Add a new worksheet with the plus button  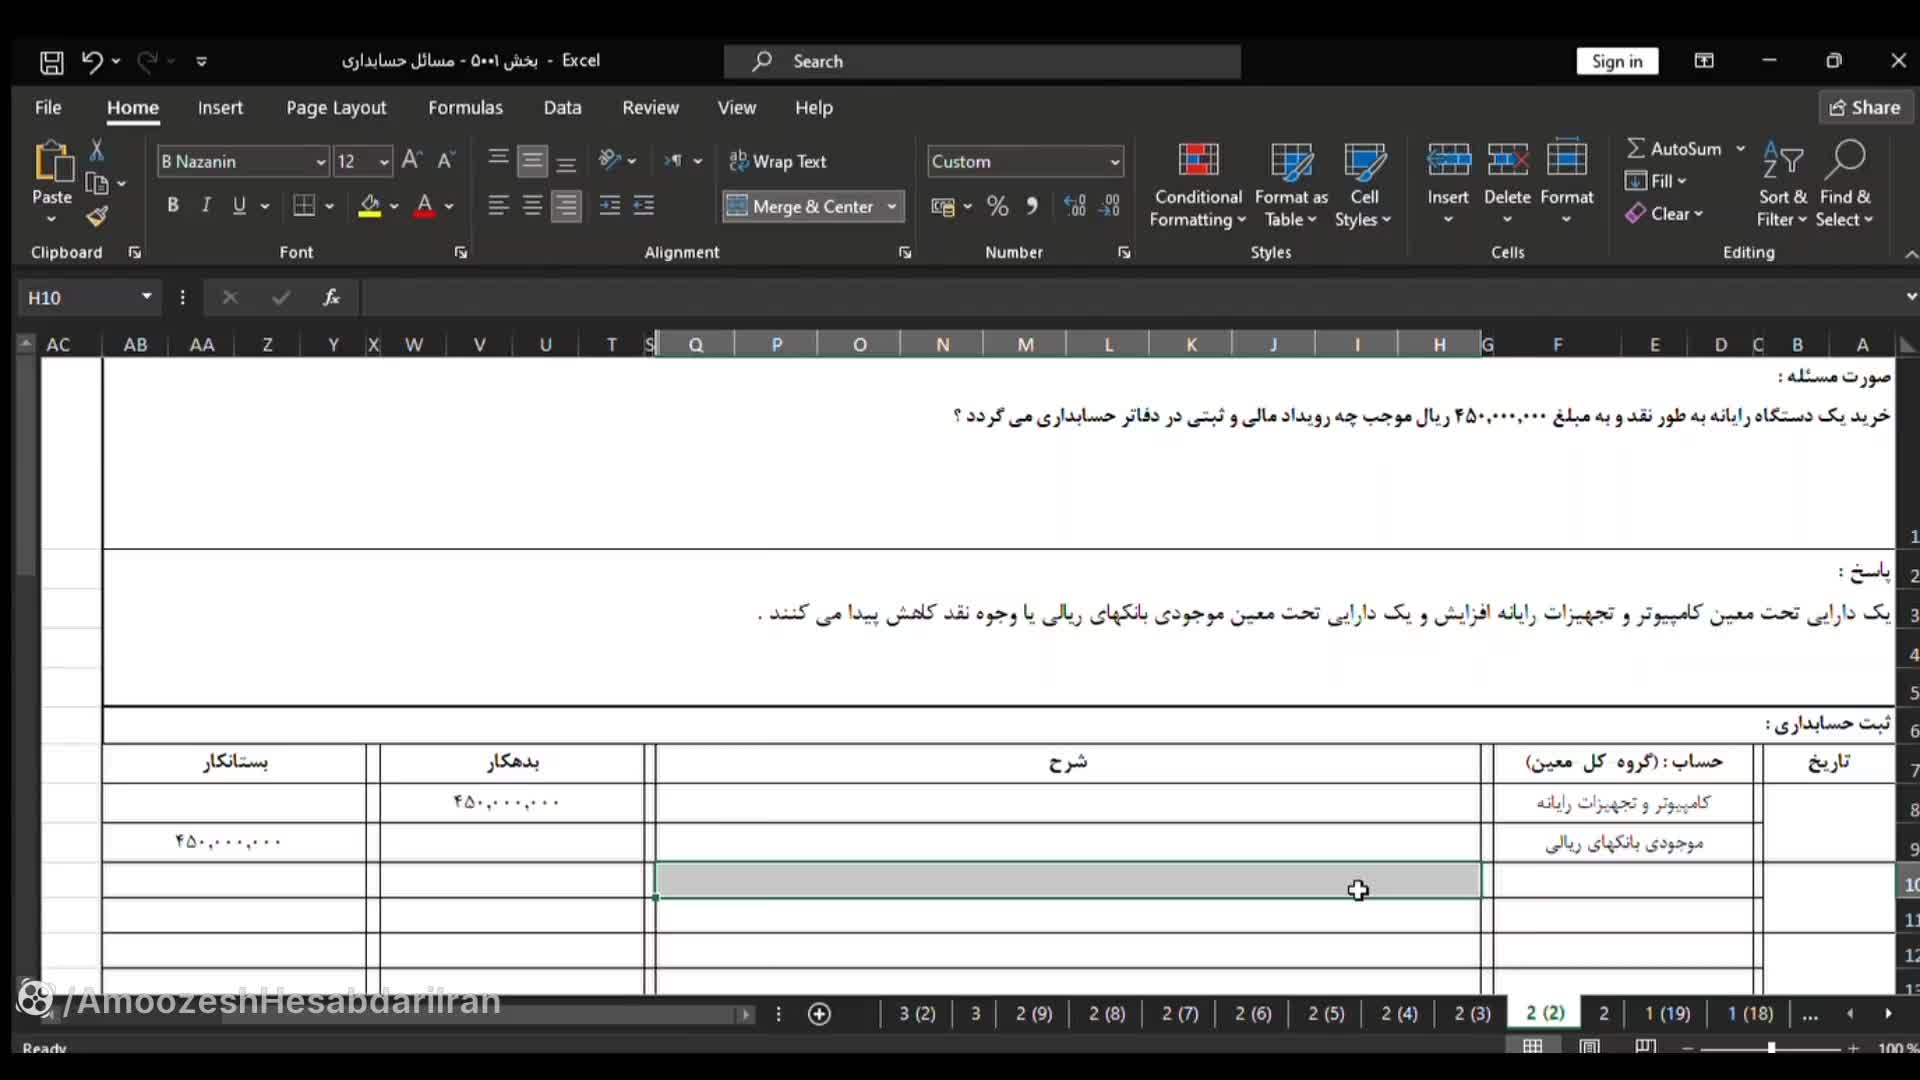coord(819,1014)
